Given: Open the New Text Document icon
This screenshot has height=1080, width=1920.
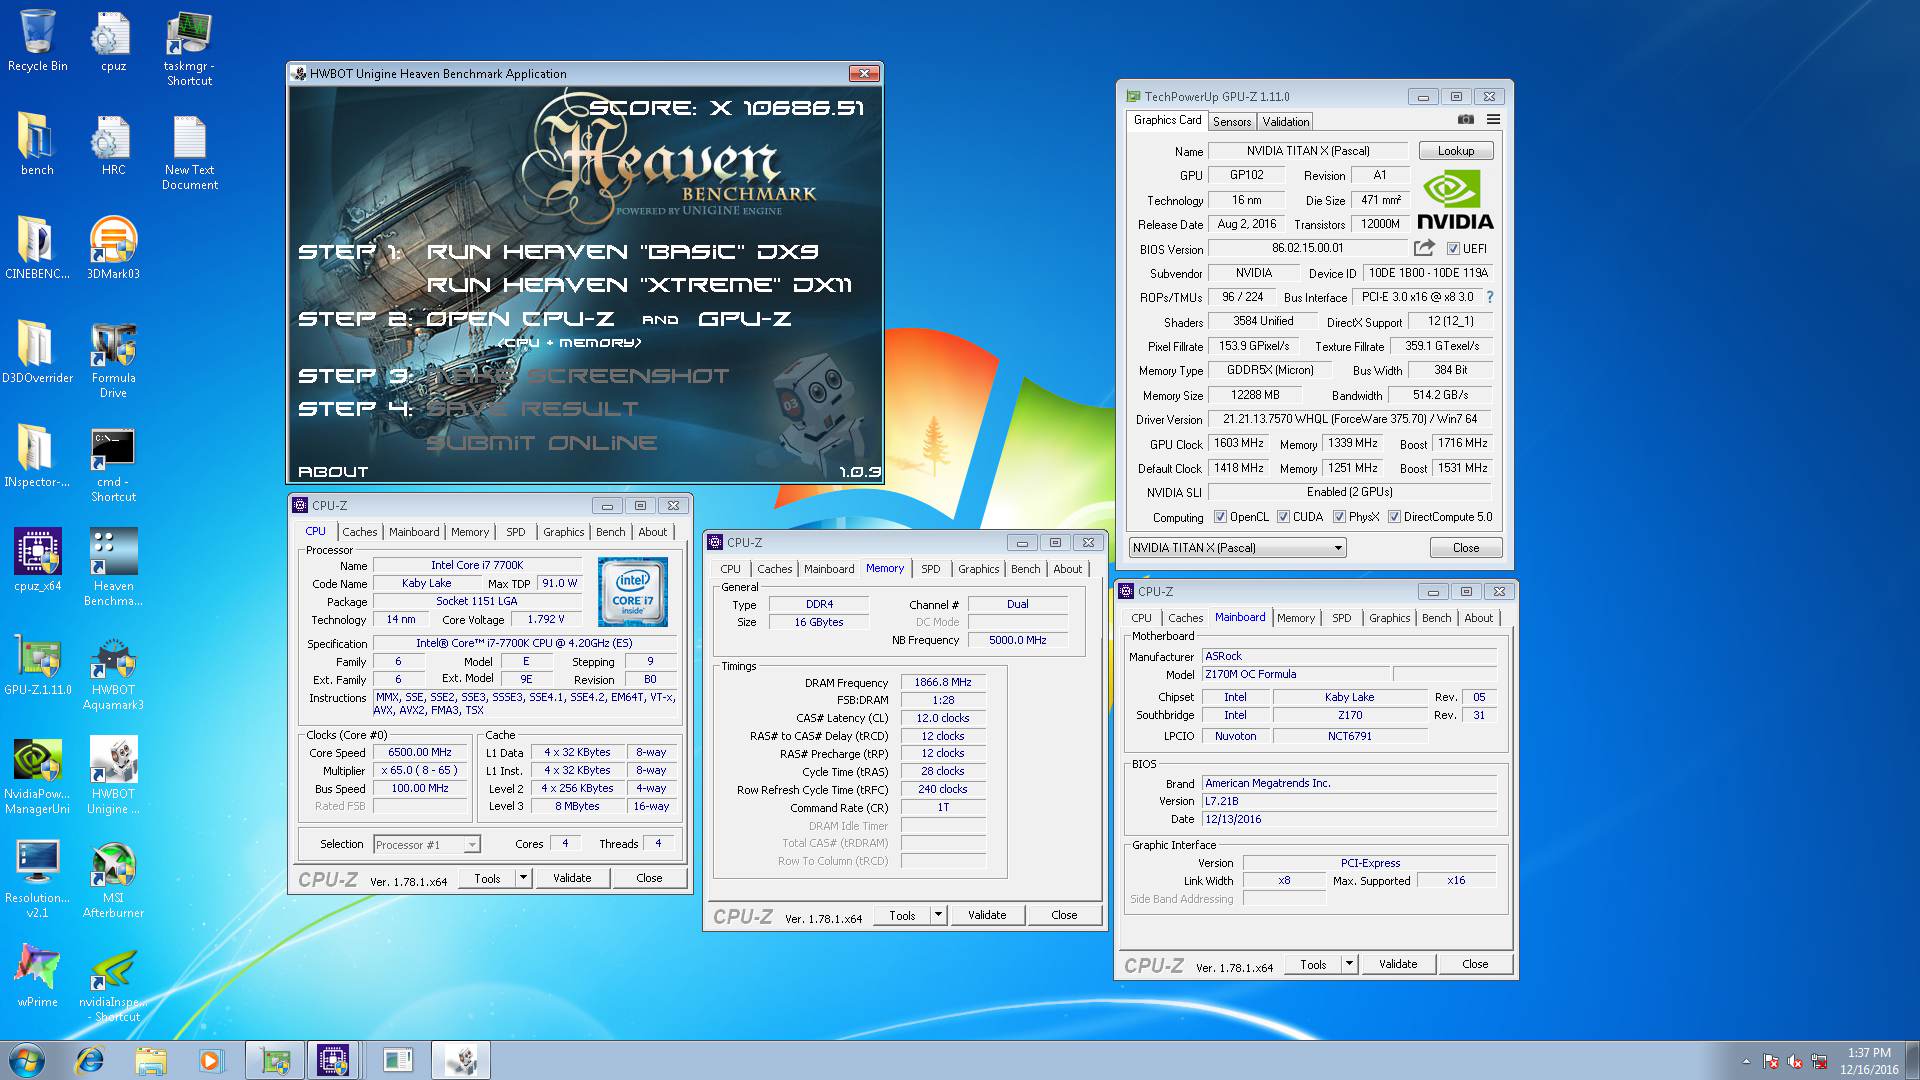Looking at the screenshot, I should 189,152.
